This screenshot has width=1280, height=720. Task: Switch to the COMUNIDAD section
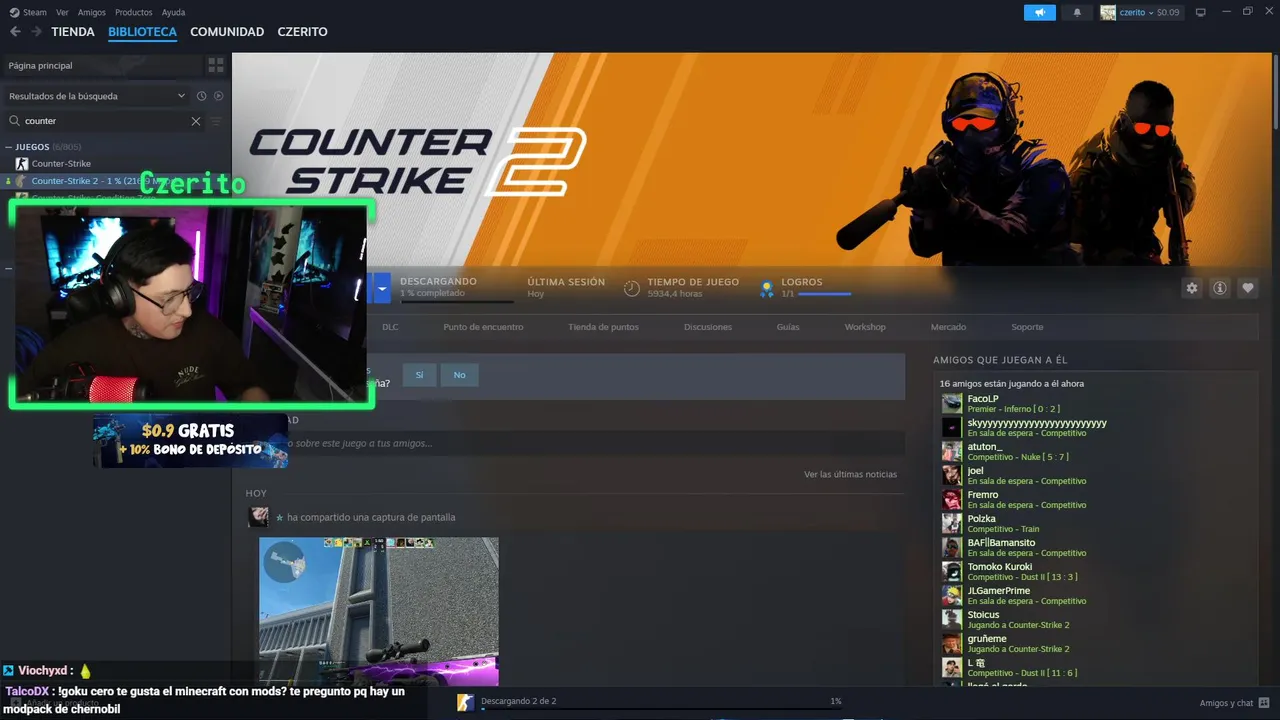pos(227,32)
